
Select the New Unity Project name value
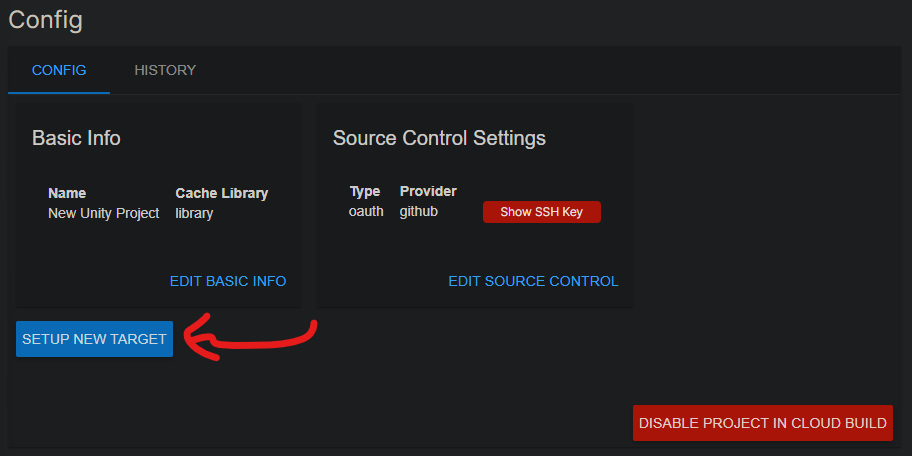[x=104, y=213]
